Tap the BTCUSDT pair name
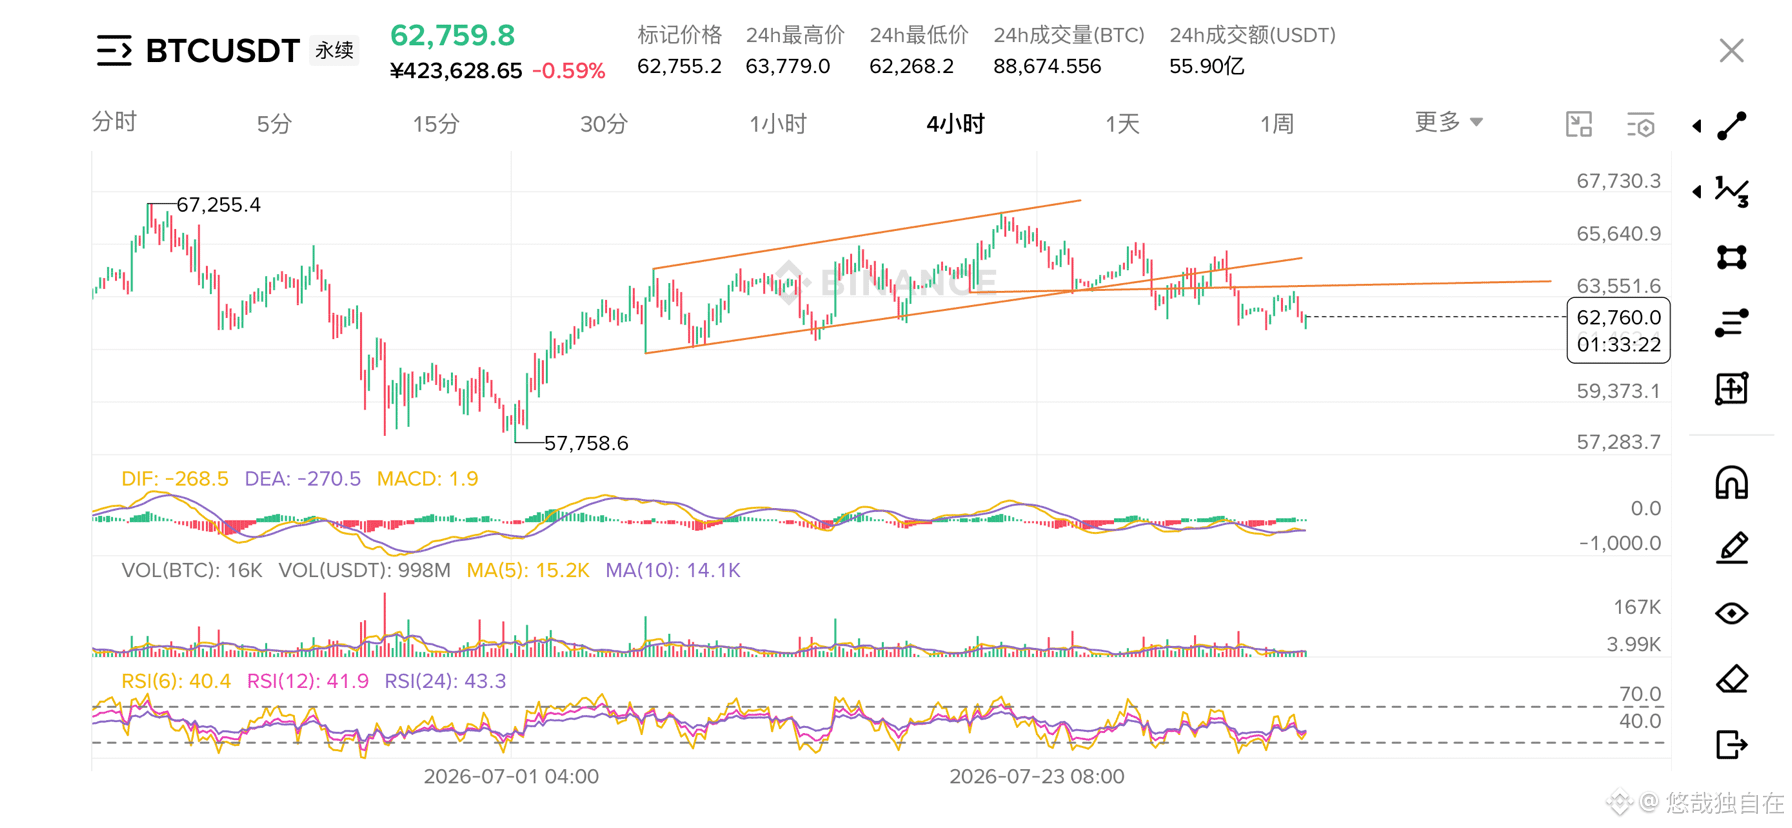Viewport: 1792px width, 828px height. pos(222,50)
